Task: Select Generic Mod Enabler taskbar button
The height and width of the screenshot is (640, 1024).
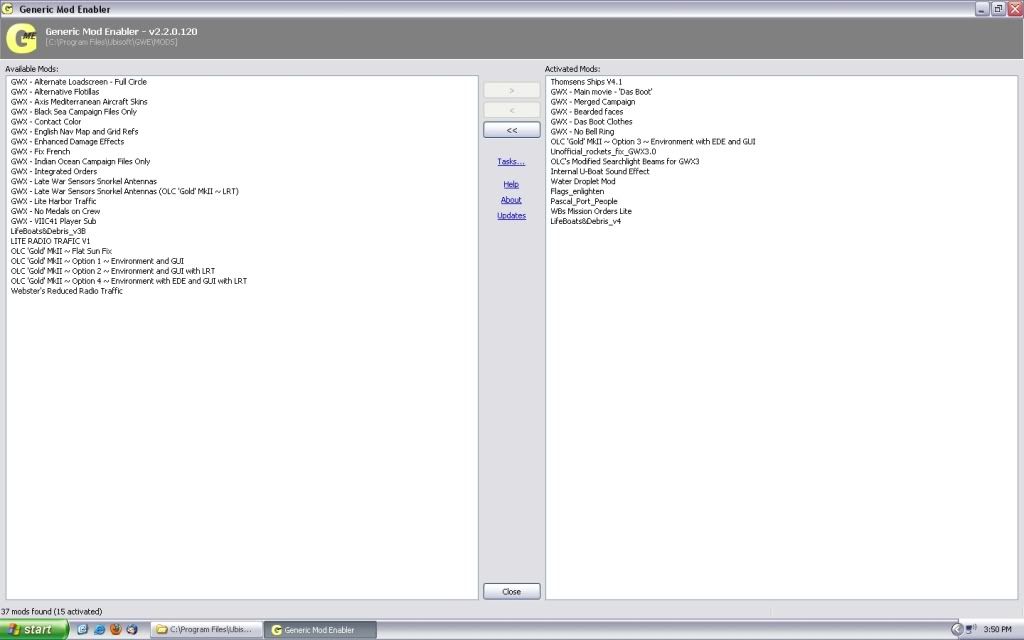Action: pyautogui.click(x=321, y=630)
